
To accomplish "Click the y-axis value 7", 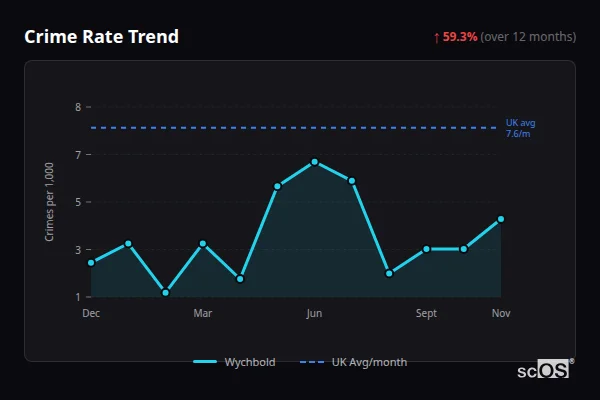I will click(x=78, y=155).
